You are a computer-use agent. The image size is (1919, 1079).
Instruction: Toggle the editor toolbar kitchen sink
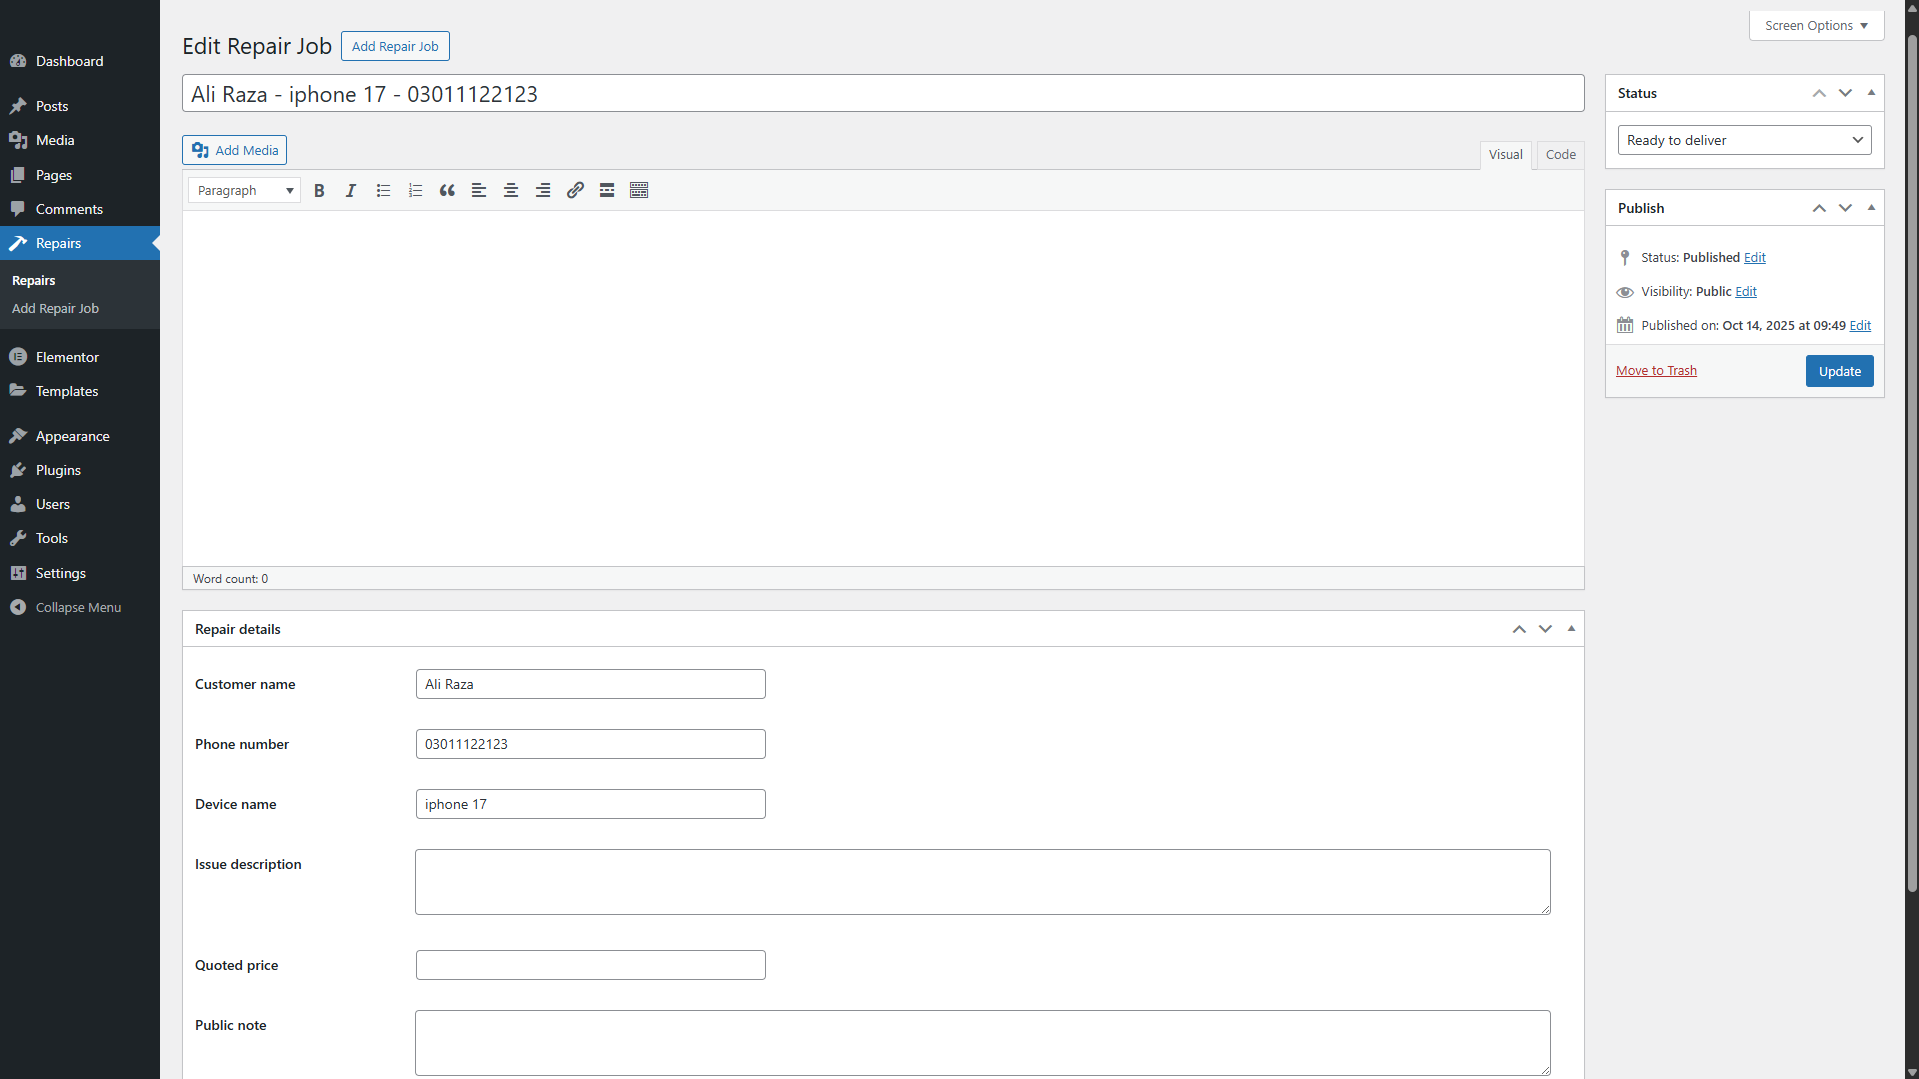(639, 190)
